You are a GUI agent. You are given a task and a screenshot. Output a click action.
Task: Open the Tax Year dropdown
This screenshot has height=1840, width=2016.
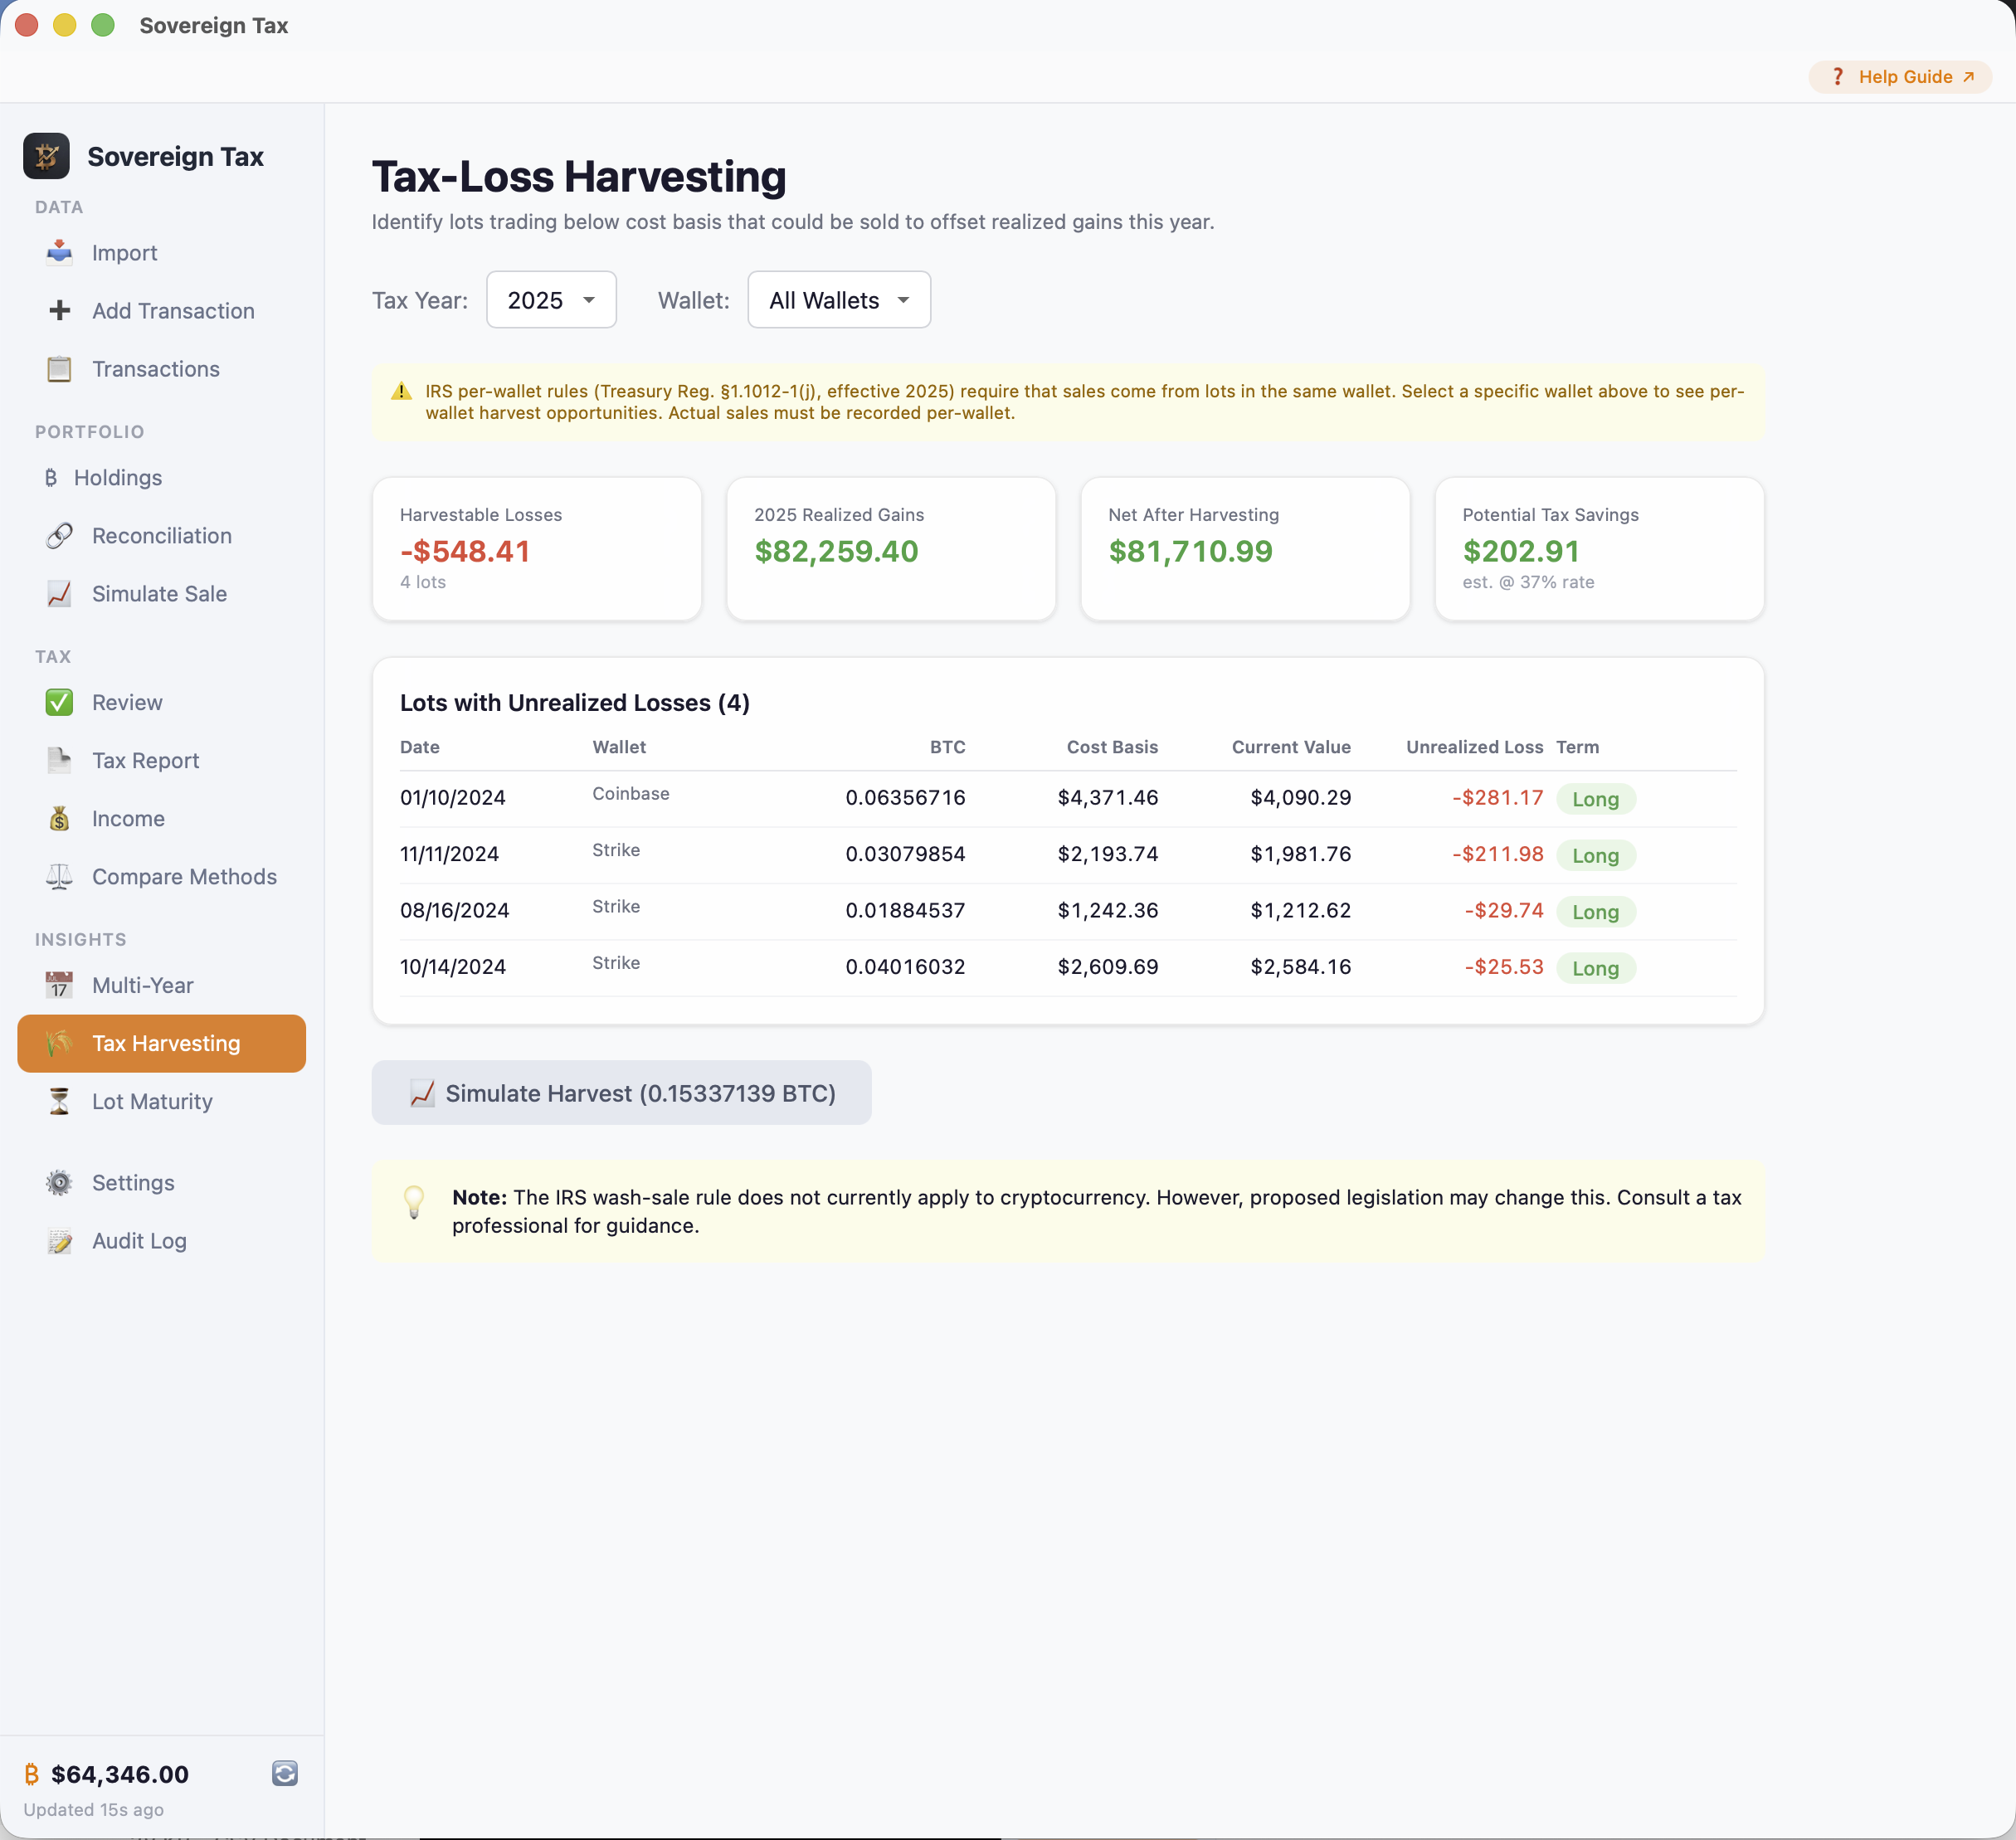(x=551, y=299)
